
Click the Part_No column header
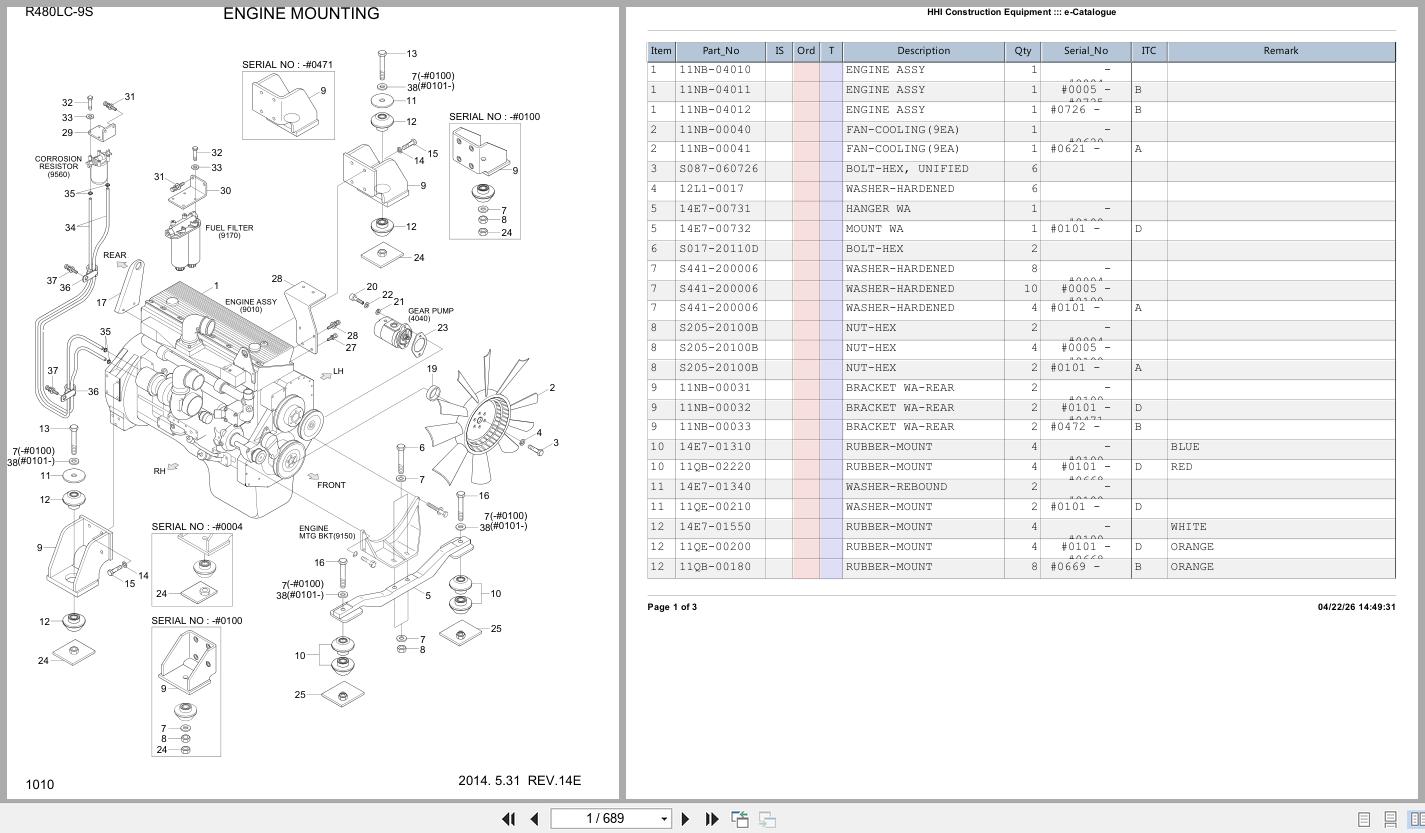click(x=720, y=51)
